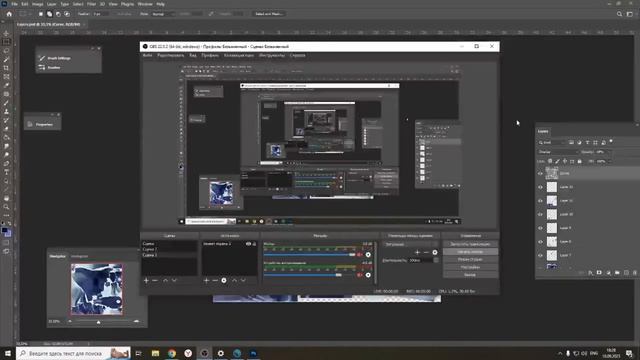The image size is (640, 360).
Task: Open OBS Инструменты menu
Action: (272, 56)
